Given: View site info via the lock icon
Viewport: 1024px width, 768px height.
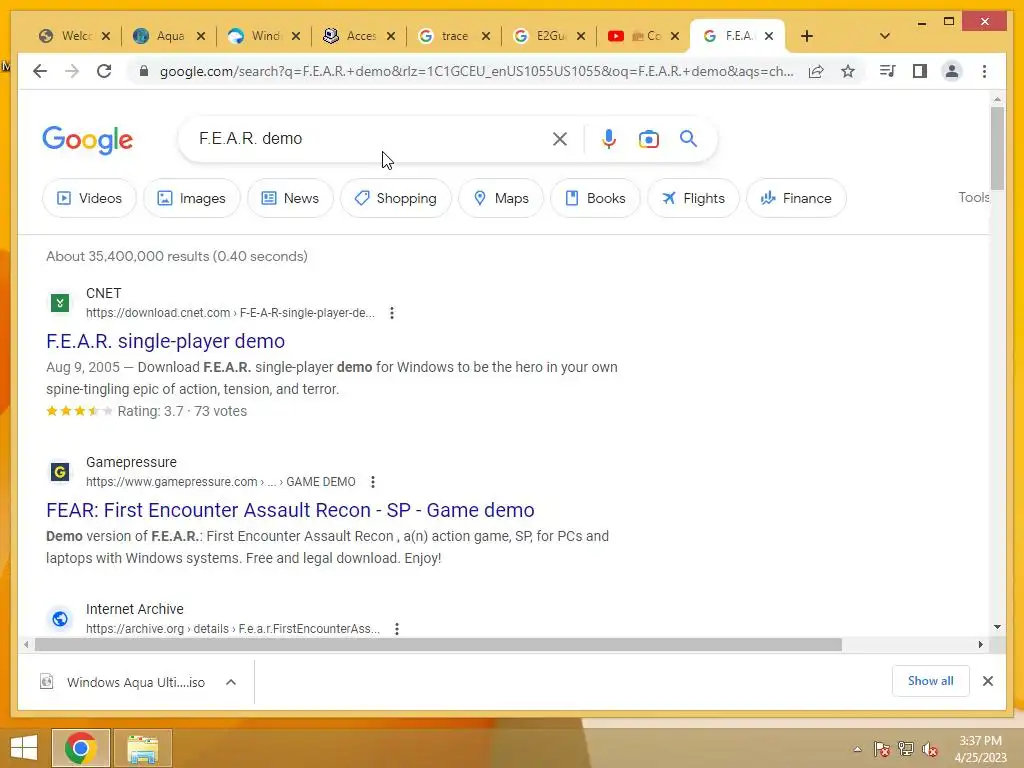Looking at the screenshot, I should (x=144, y=71).
